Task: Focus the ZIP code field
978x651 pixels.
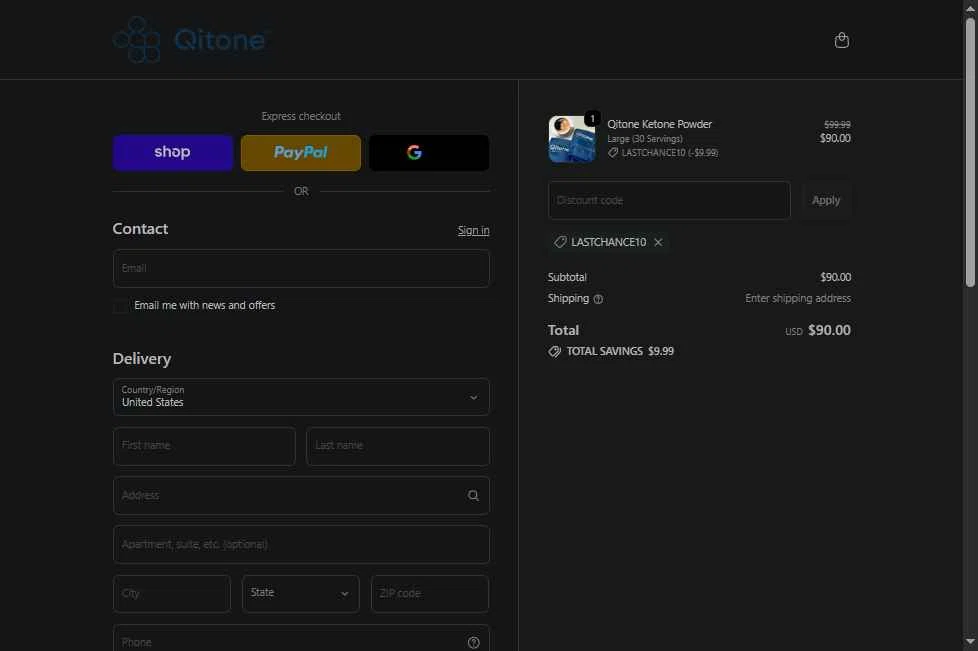Action: pyautogui.click(x=430, y=594)
